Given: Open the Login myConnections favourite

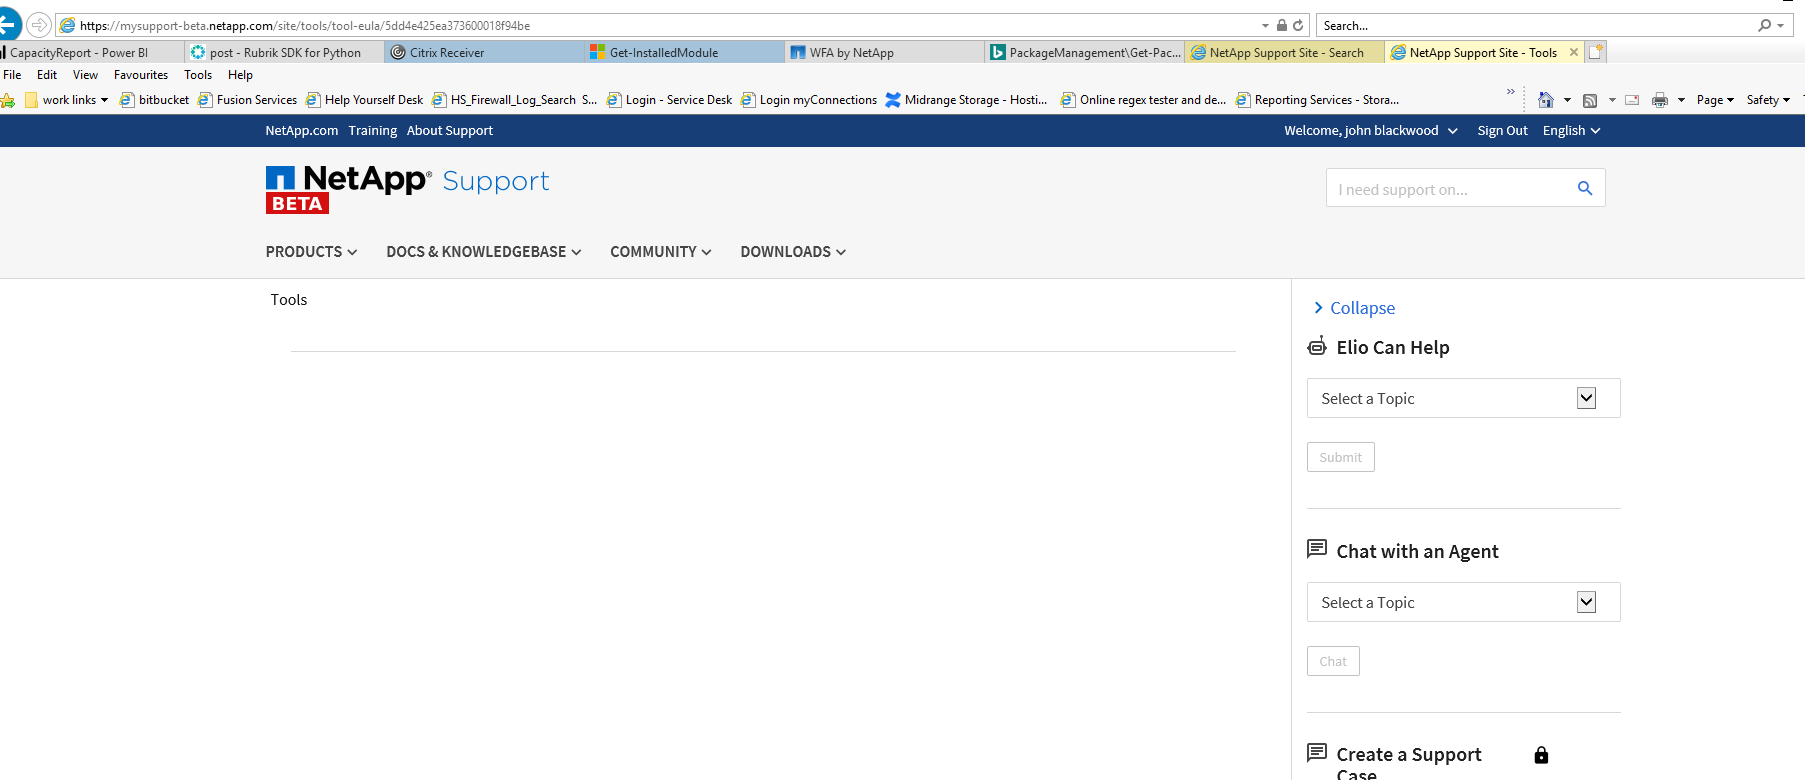Looking at the screenshot, I should (x=808, y=100).
